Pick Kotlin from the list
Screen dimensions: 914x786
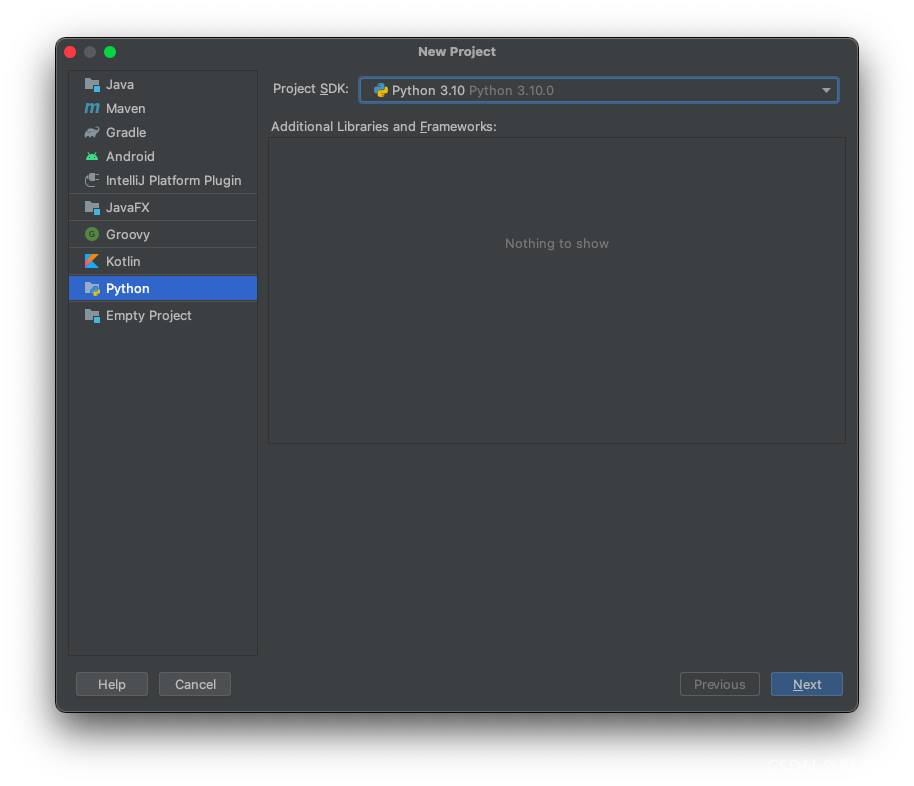point(163,261)
